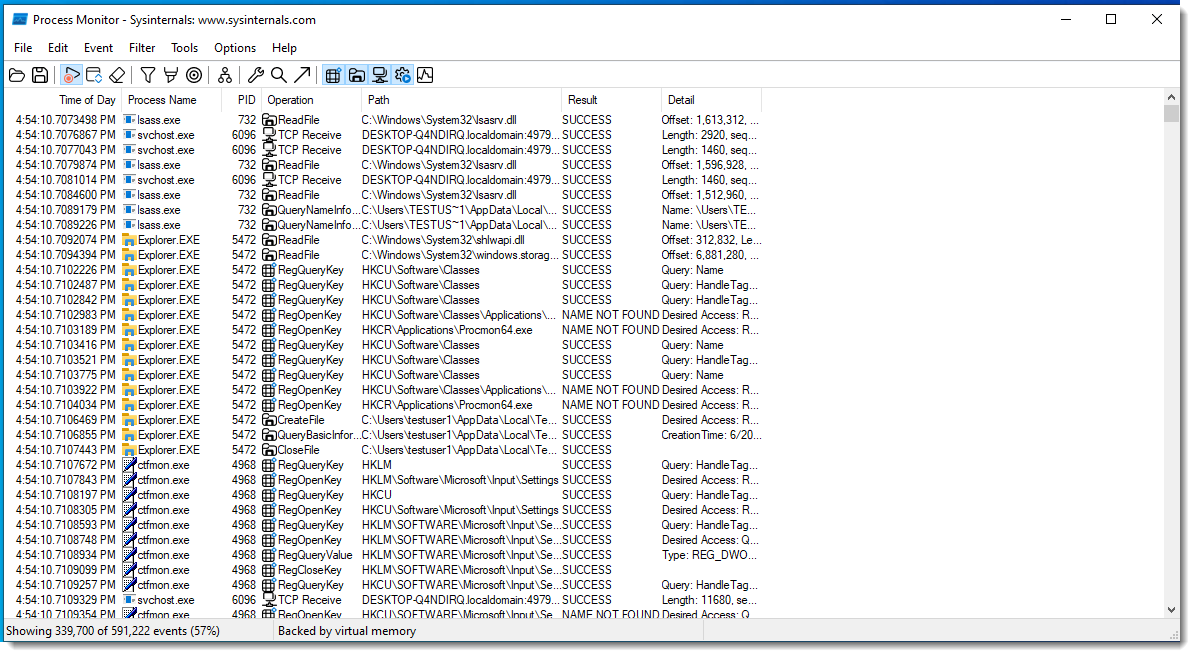This screenshot has height=657, width=1195.
Task: Open the Event menu
Action: pos(98,48)
